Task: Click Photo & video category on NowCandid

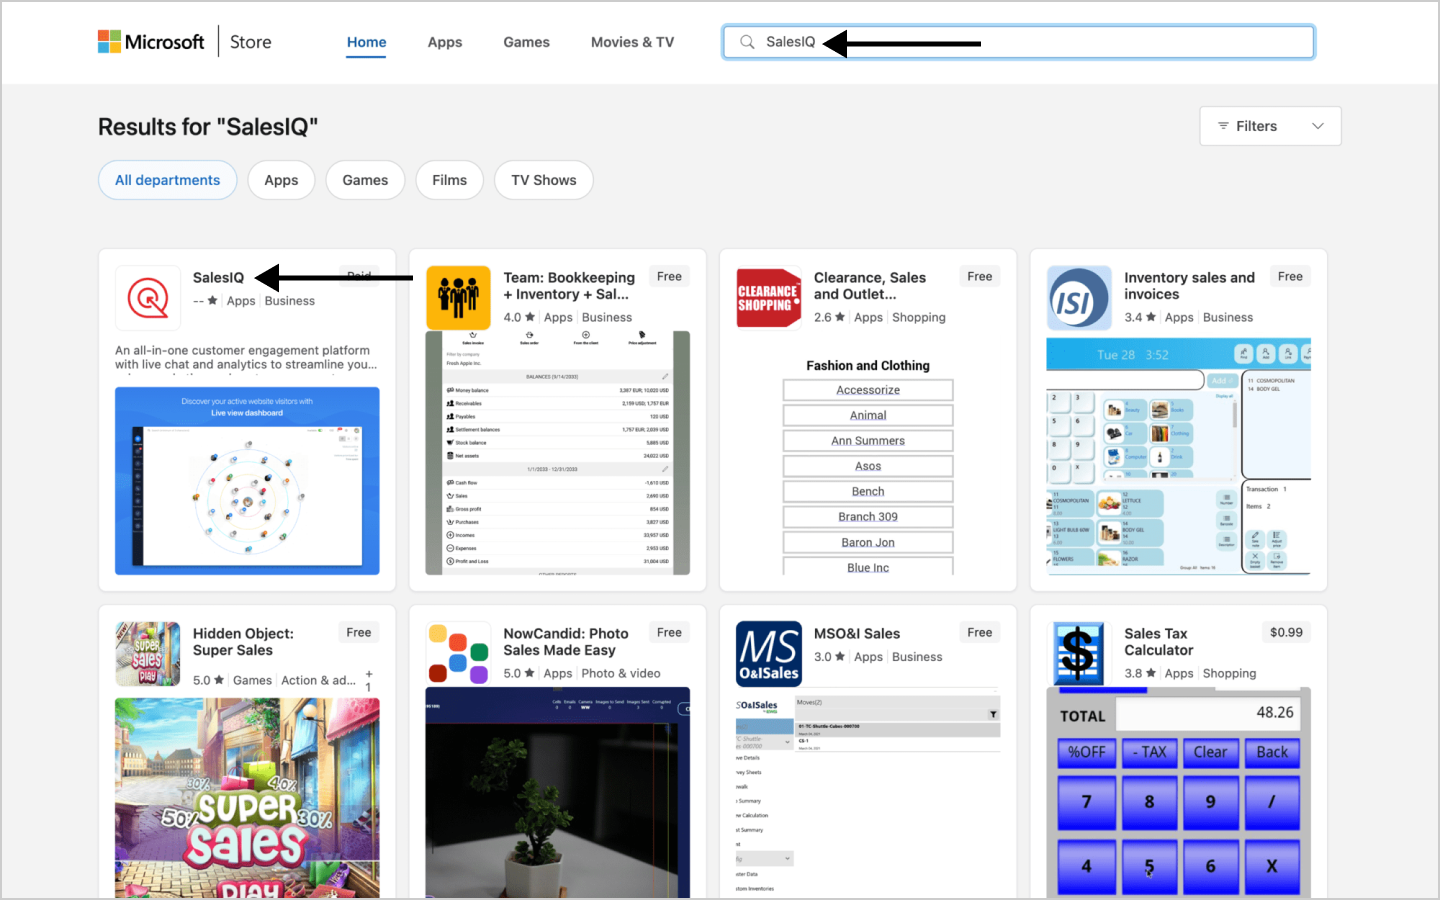Action: (x=621, y=673)
